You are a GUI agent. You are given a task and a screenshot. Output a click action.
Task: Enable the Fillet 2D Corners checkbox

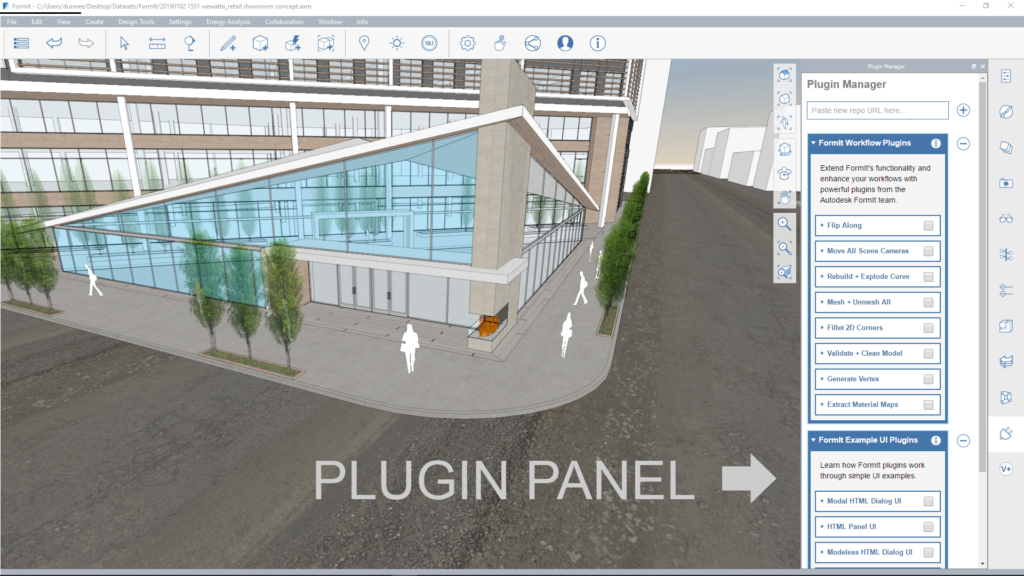[928, 328]
